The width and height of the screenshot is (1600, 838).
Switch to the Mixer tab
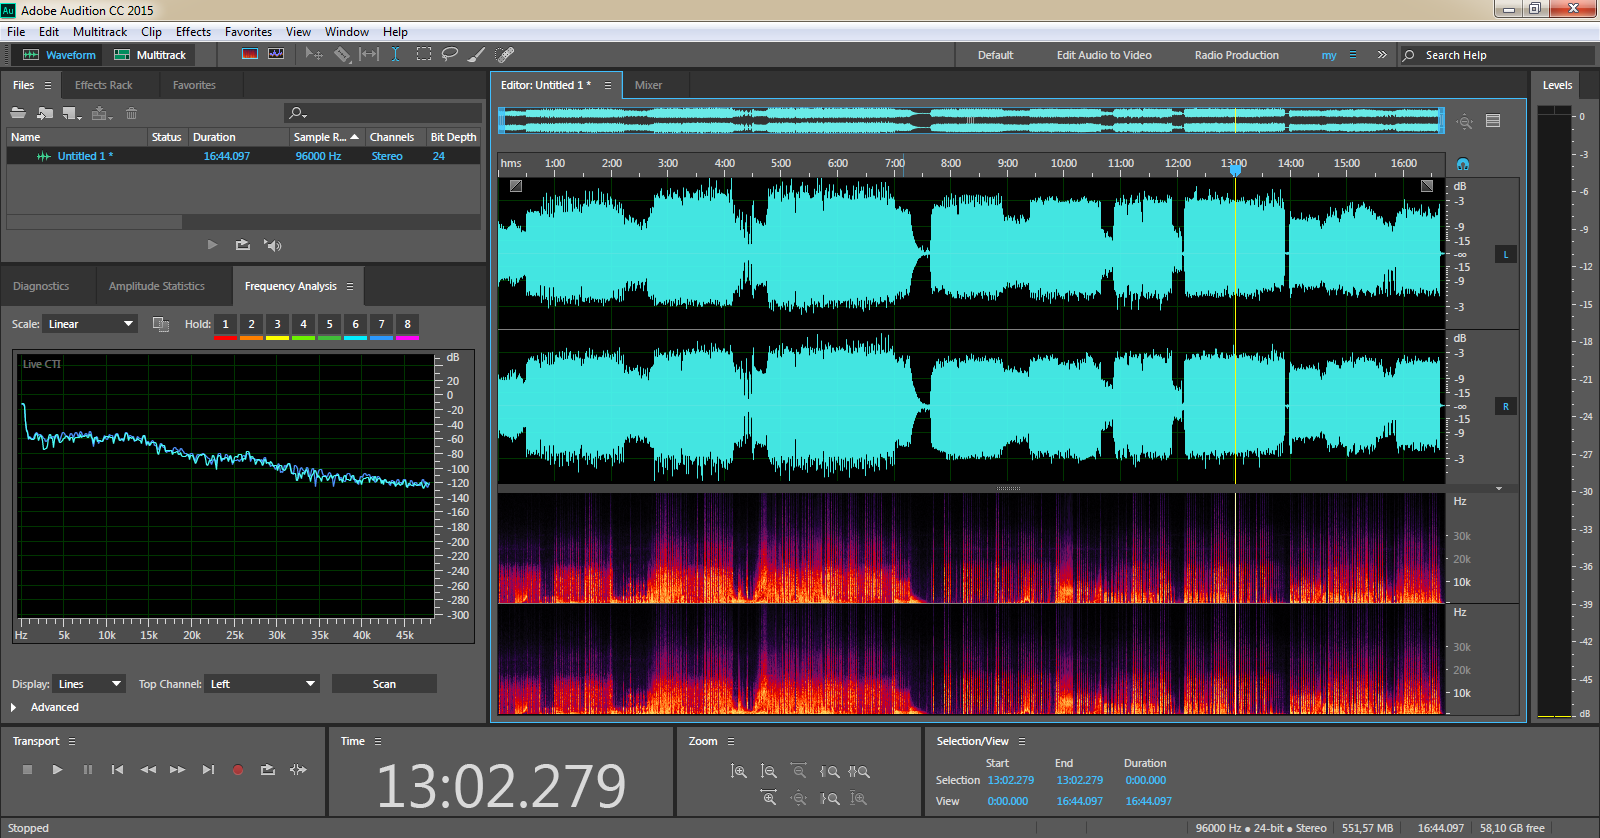648,85
